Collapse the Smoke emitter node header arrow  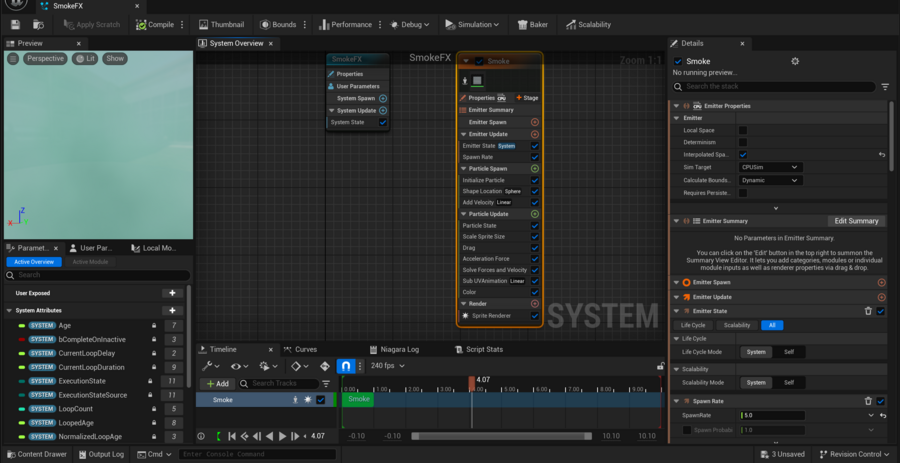pos(465,61)
